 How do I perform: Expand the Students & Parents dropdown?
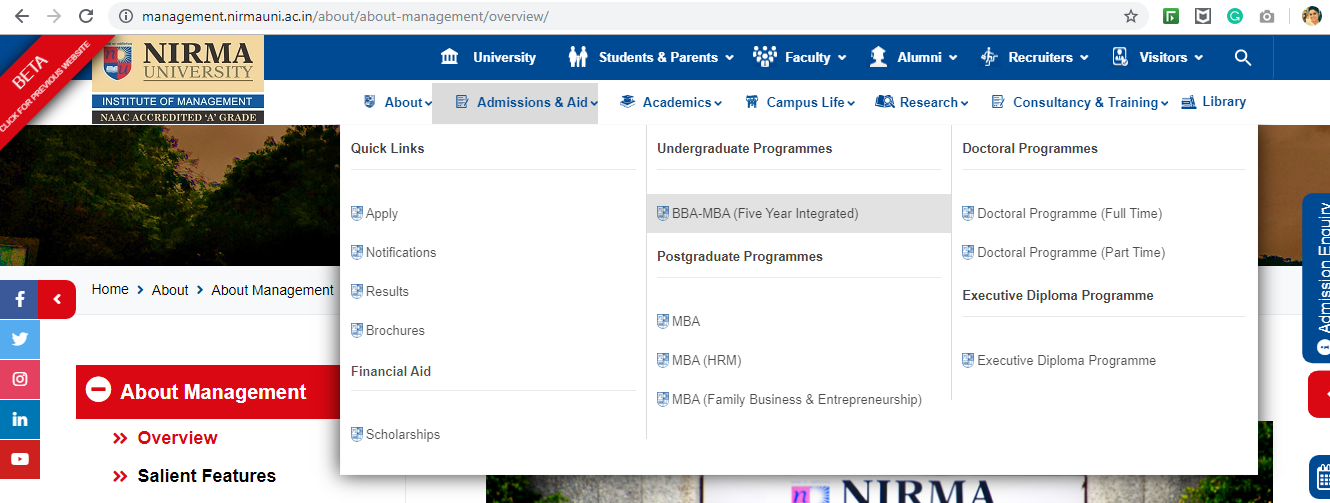coord(651,58)
